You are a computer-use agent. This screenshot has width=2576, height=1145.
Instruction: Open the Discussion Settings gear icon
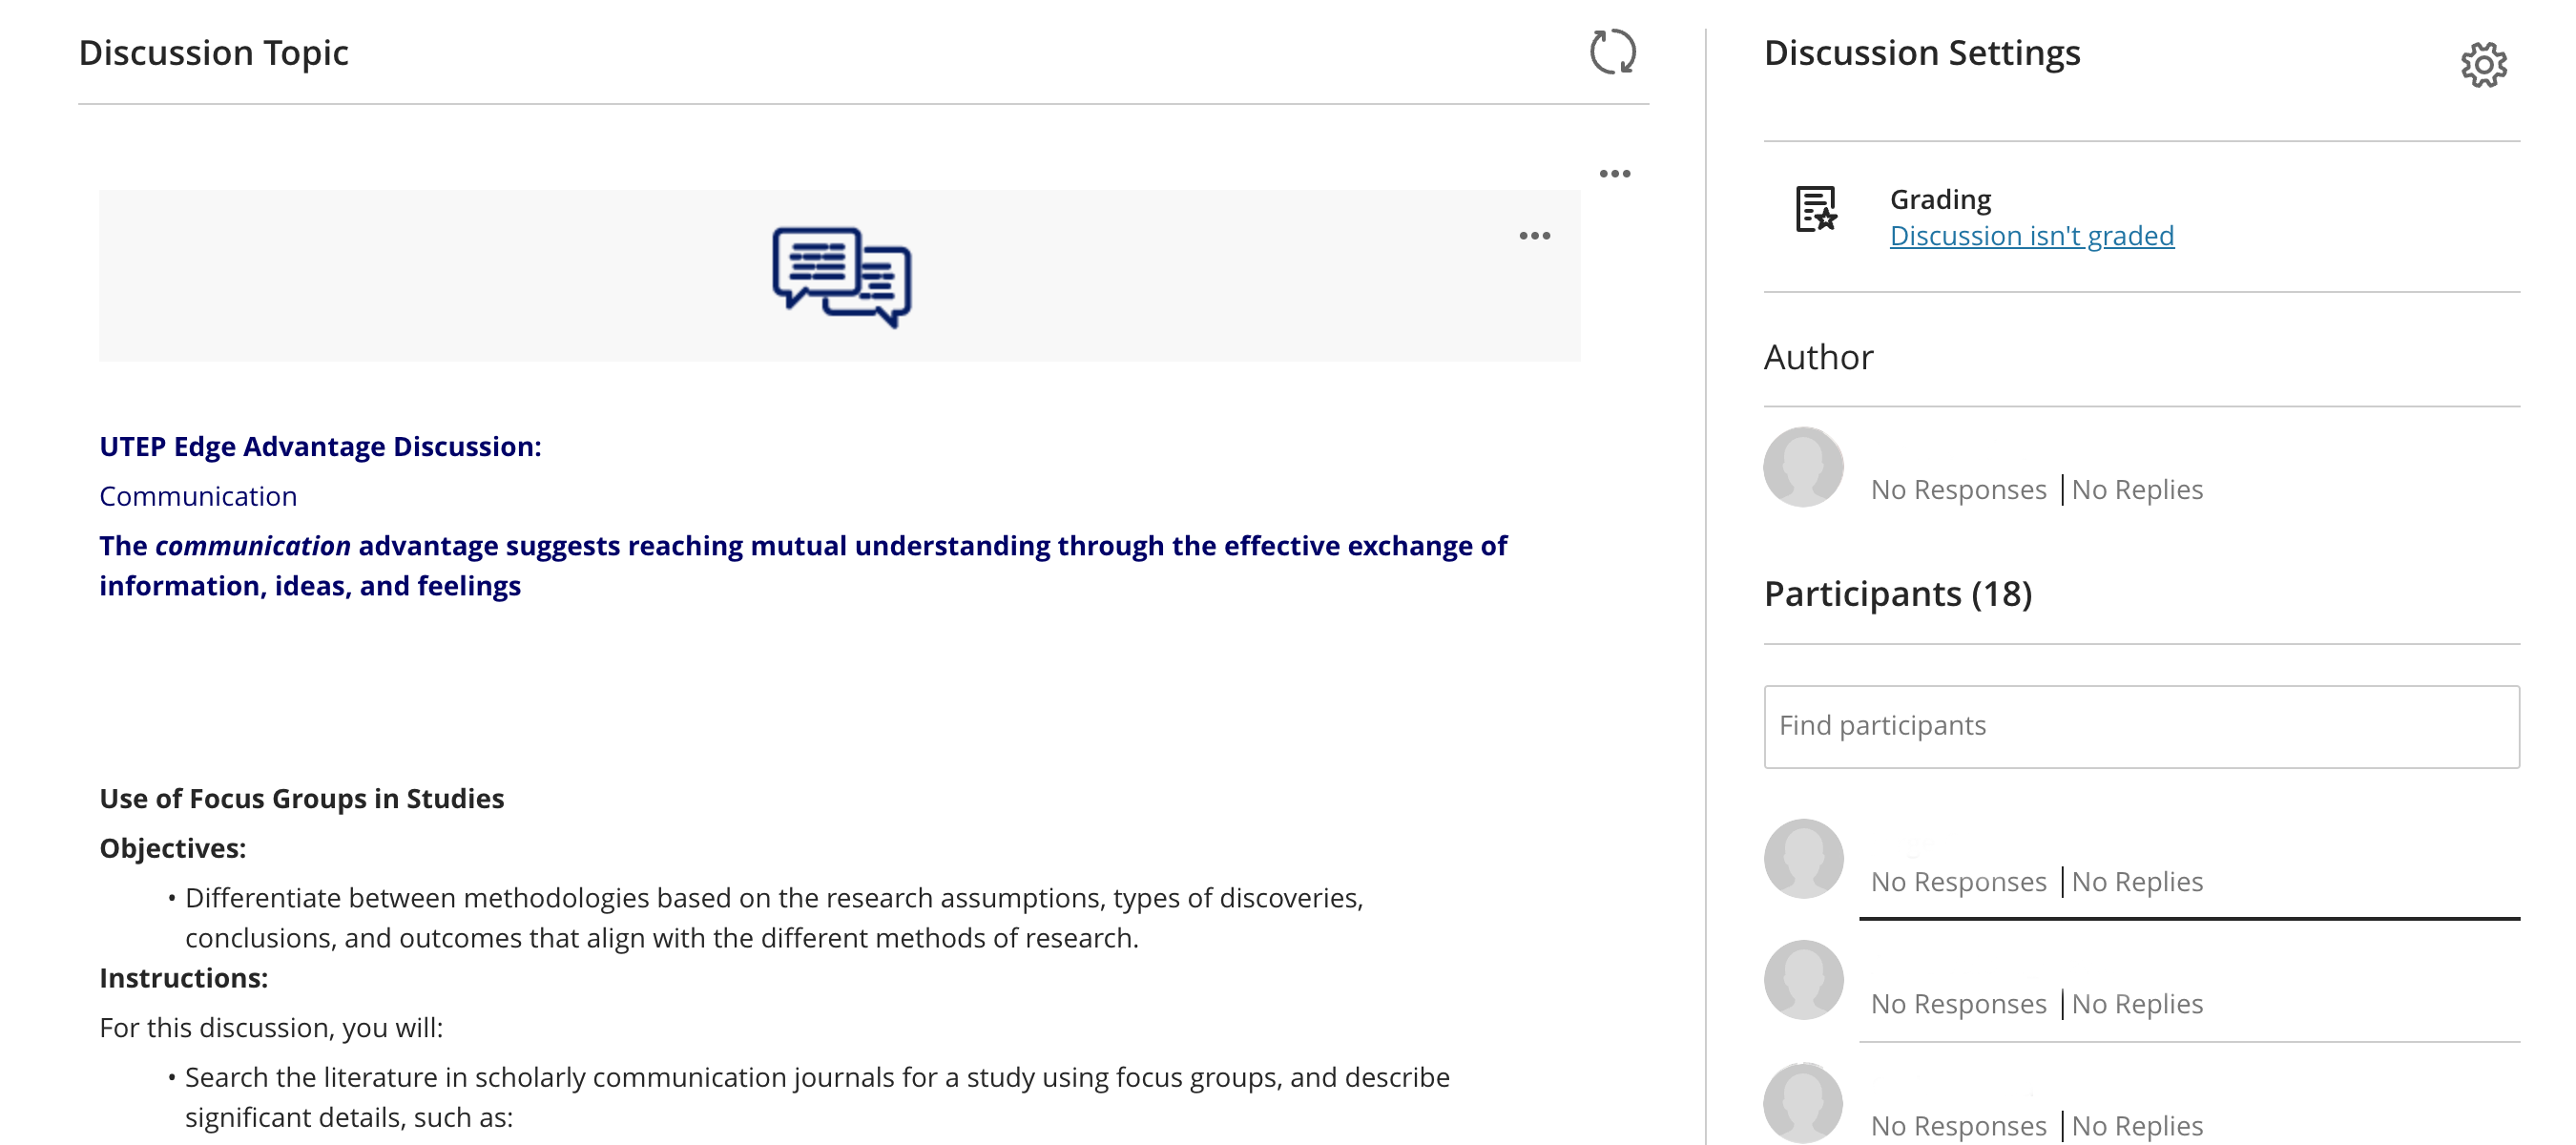click(2483, 65)
